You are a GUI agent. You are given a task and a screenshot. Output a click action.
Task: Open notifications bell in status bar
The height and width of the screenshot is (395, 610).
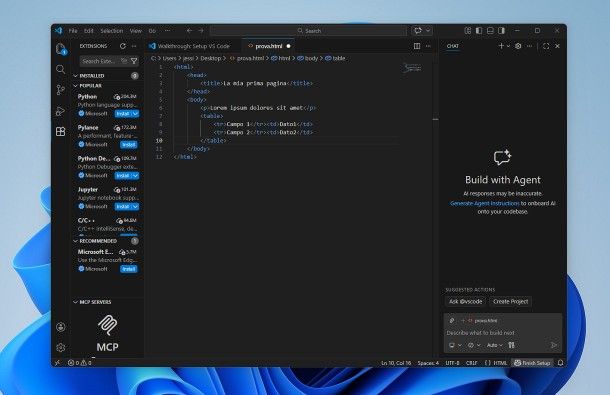[561, 363]
